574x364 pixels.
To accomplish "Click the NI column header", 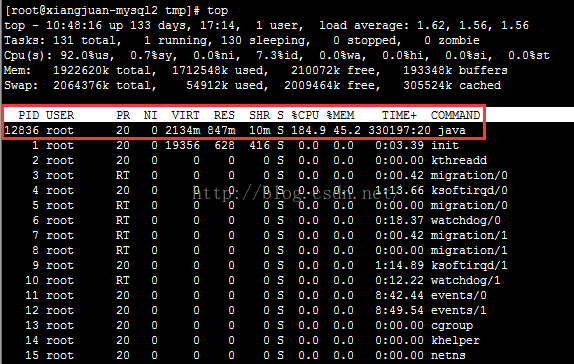I will 150,115.
